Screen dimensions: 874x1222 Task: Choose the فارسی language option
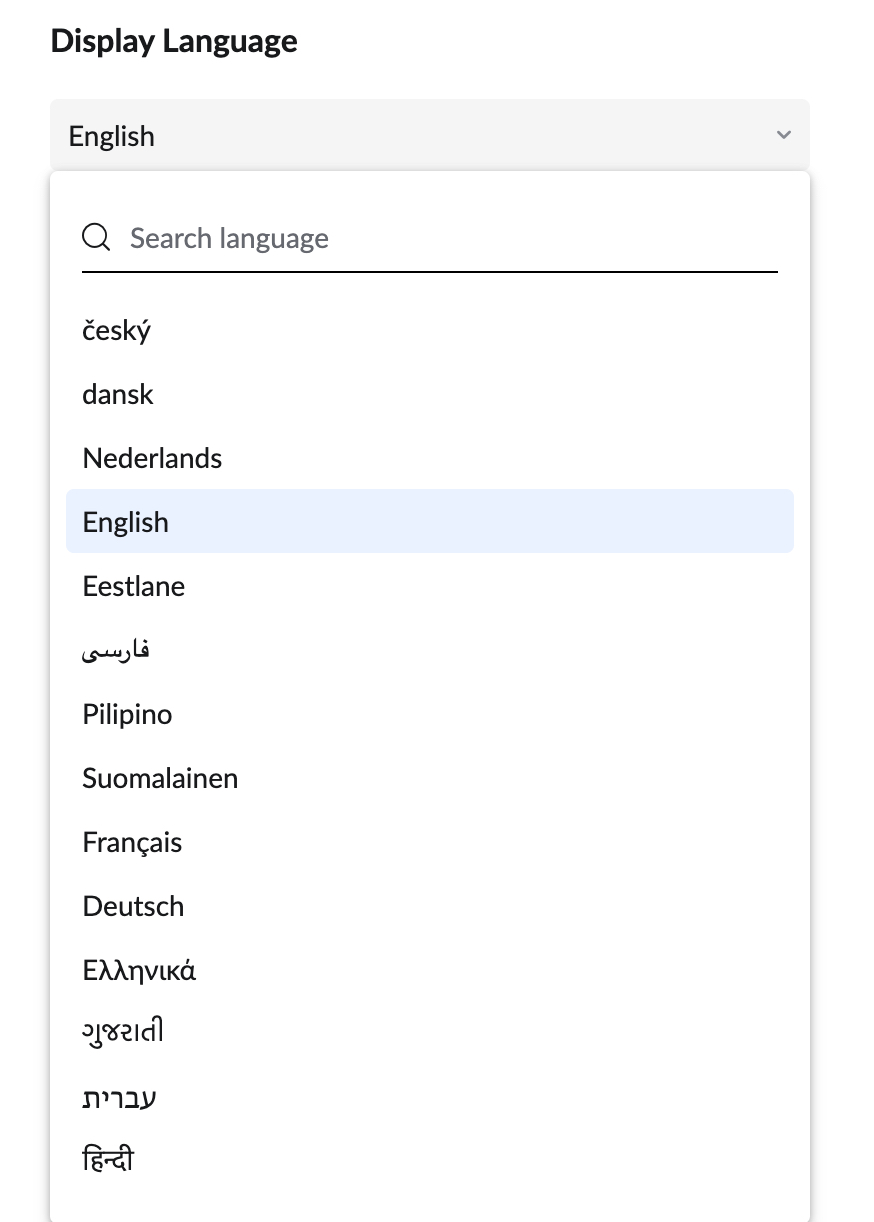tap(115, 649)
